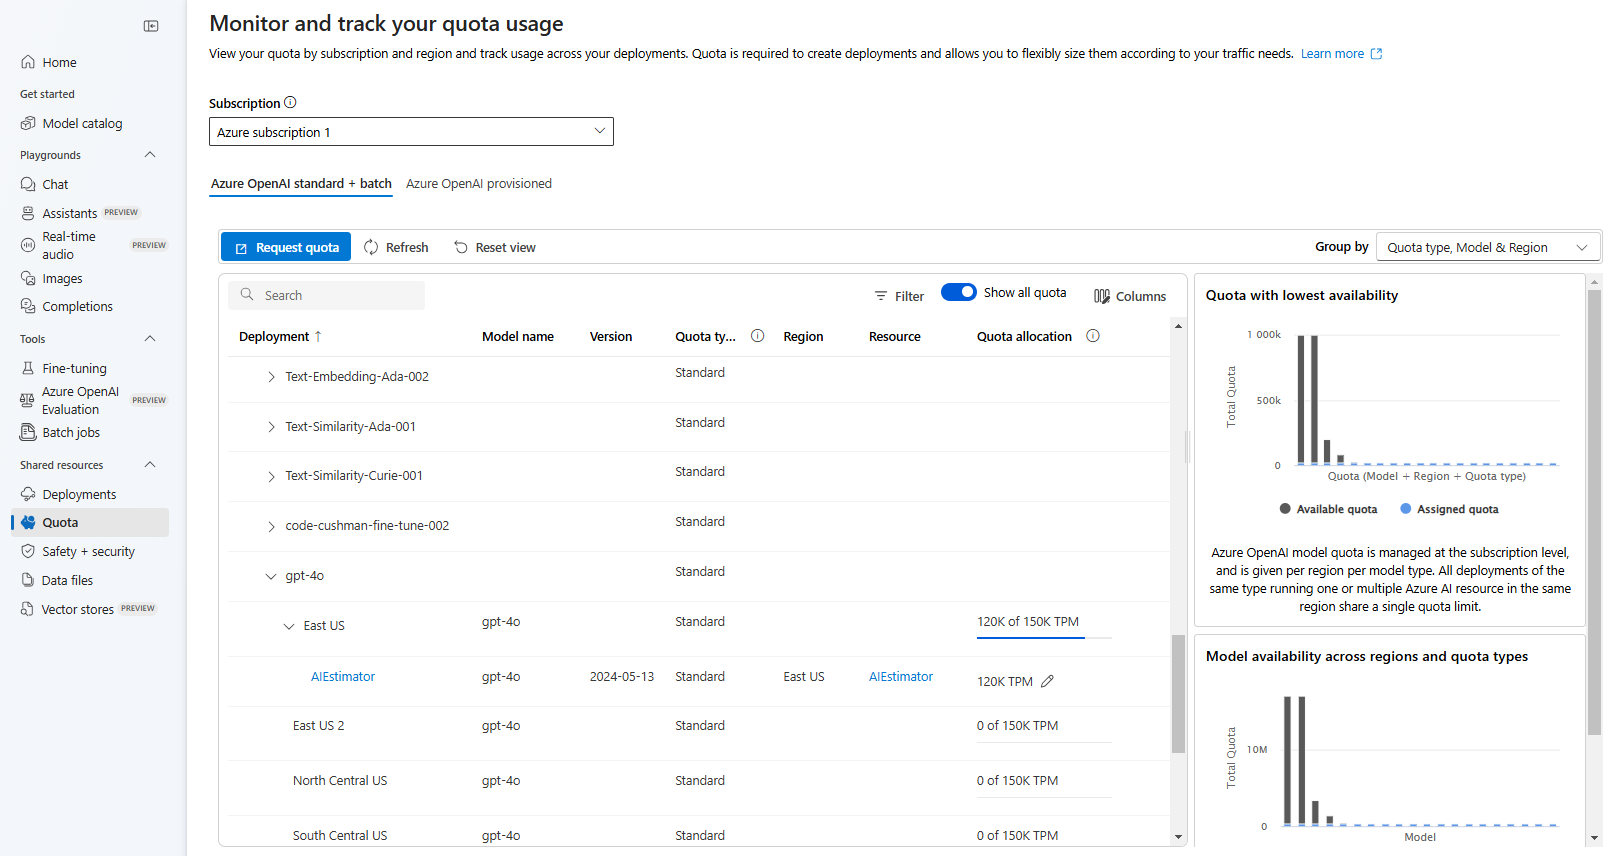Image resolution: width=1622 pixels, height=856 pixels.
Task: Open the Group by dropdown
Action: 1488,247
